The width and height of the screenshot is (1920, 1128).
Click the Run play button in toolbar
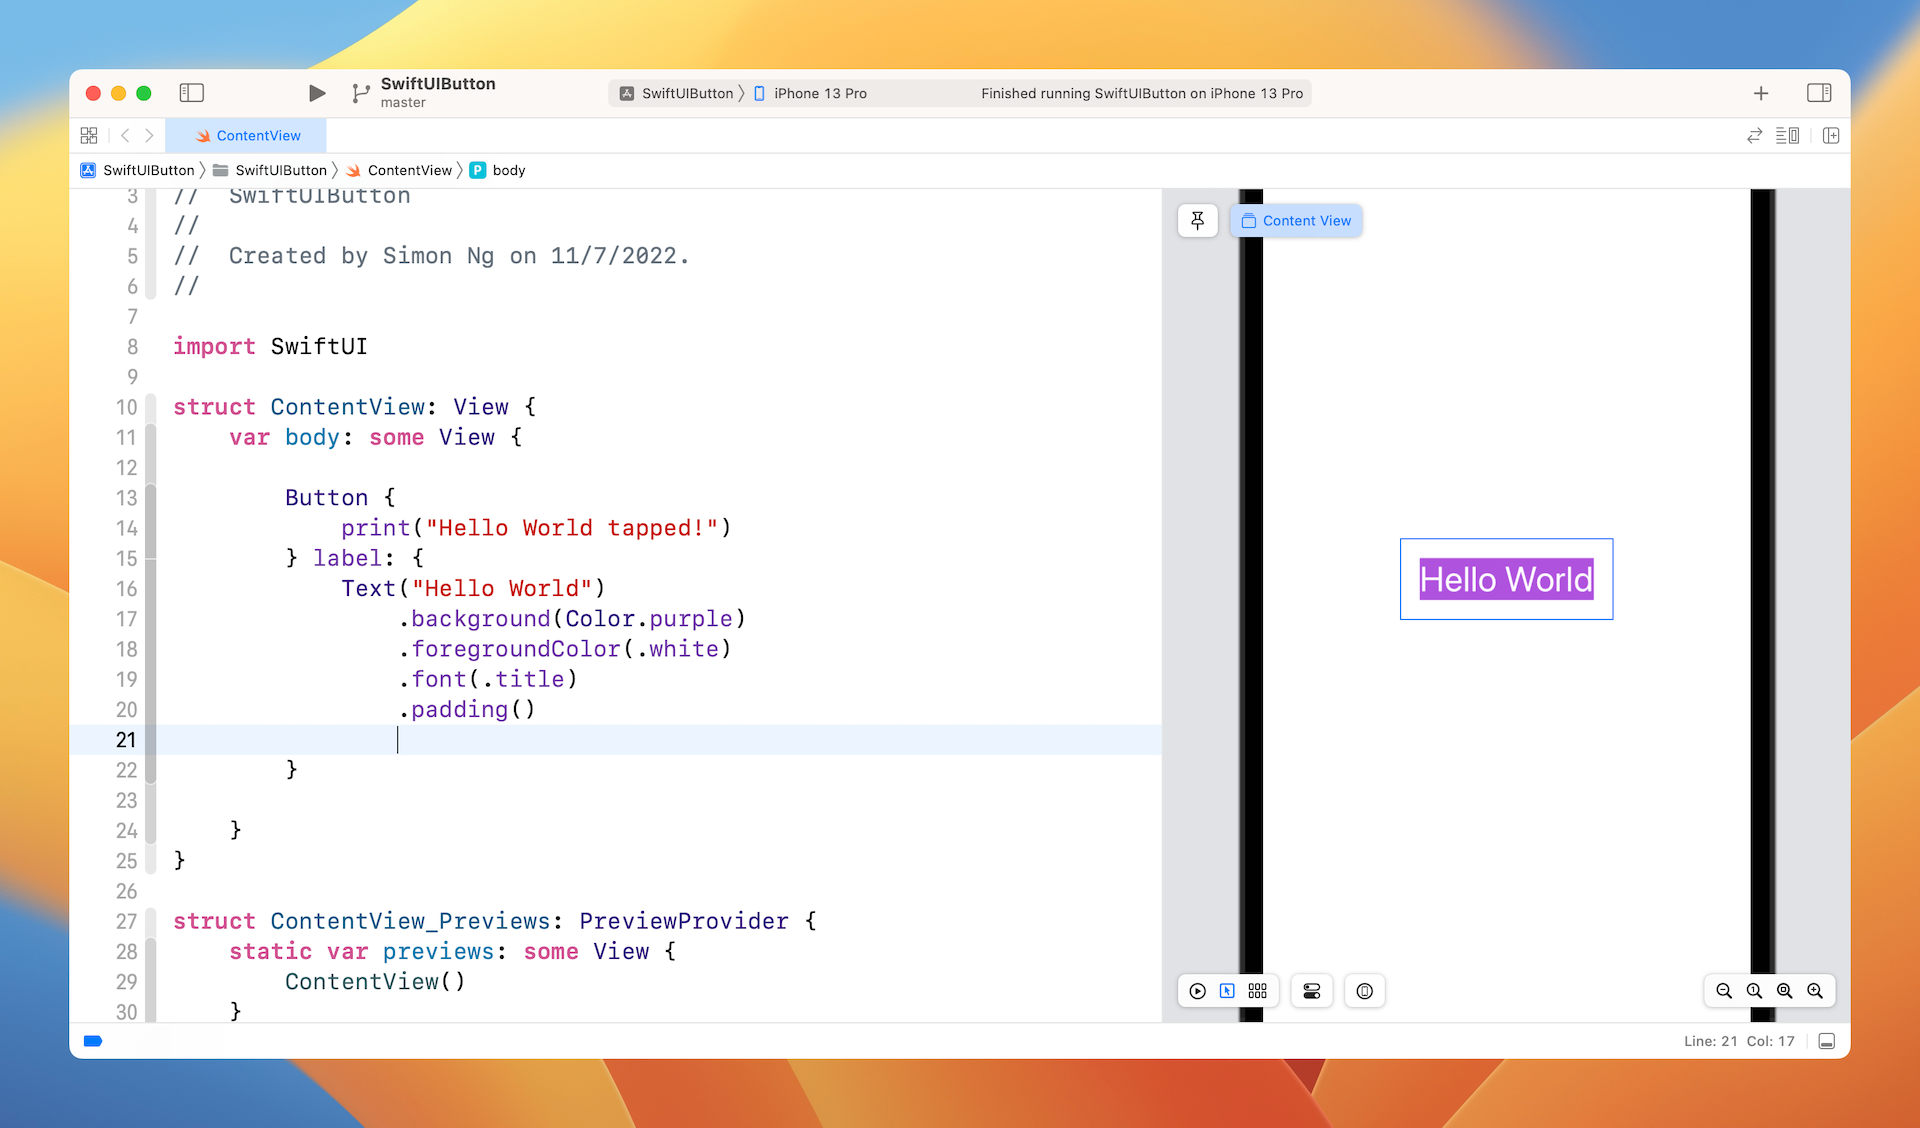[317, 93]
